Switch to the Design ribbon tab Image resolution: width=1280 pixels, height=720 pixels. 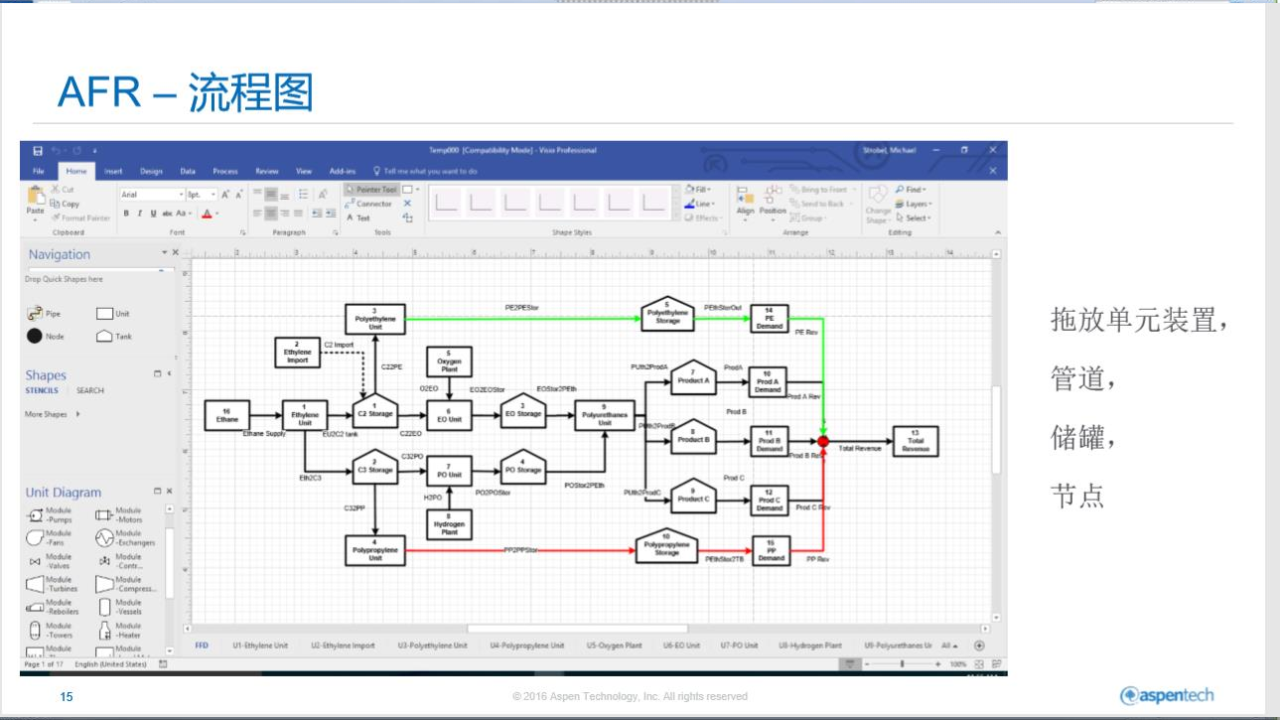point(151,171)
